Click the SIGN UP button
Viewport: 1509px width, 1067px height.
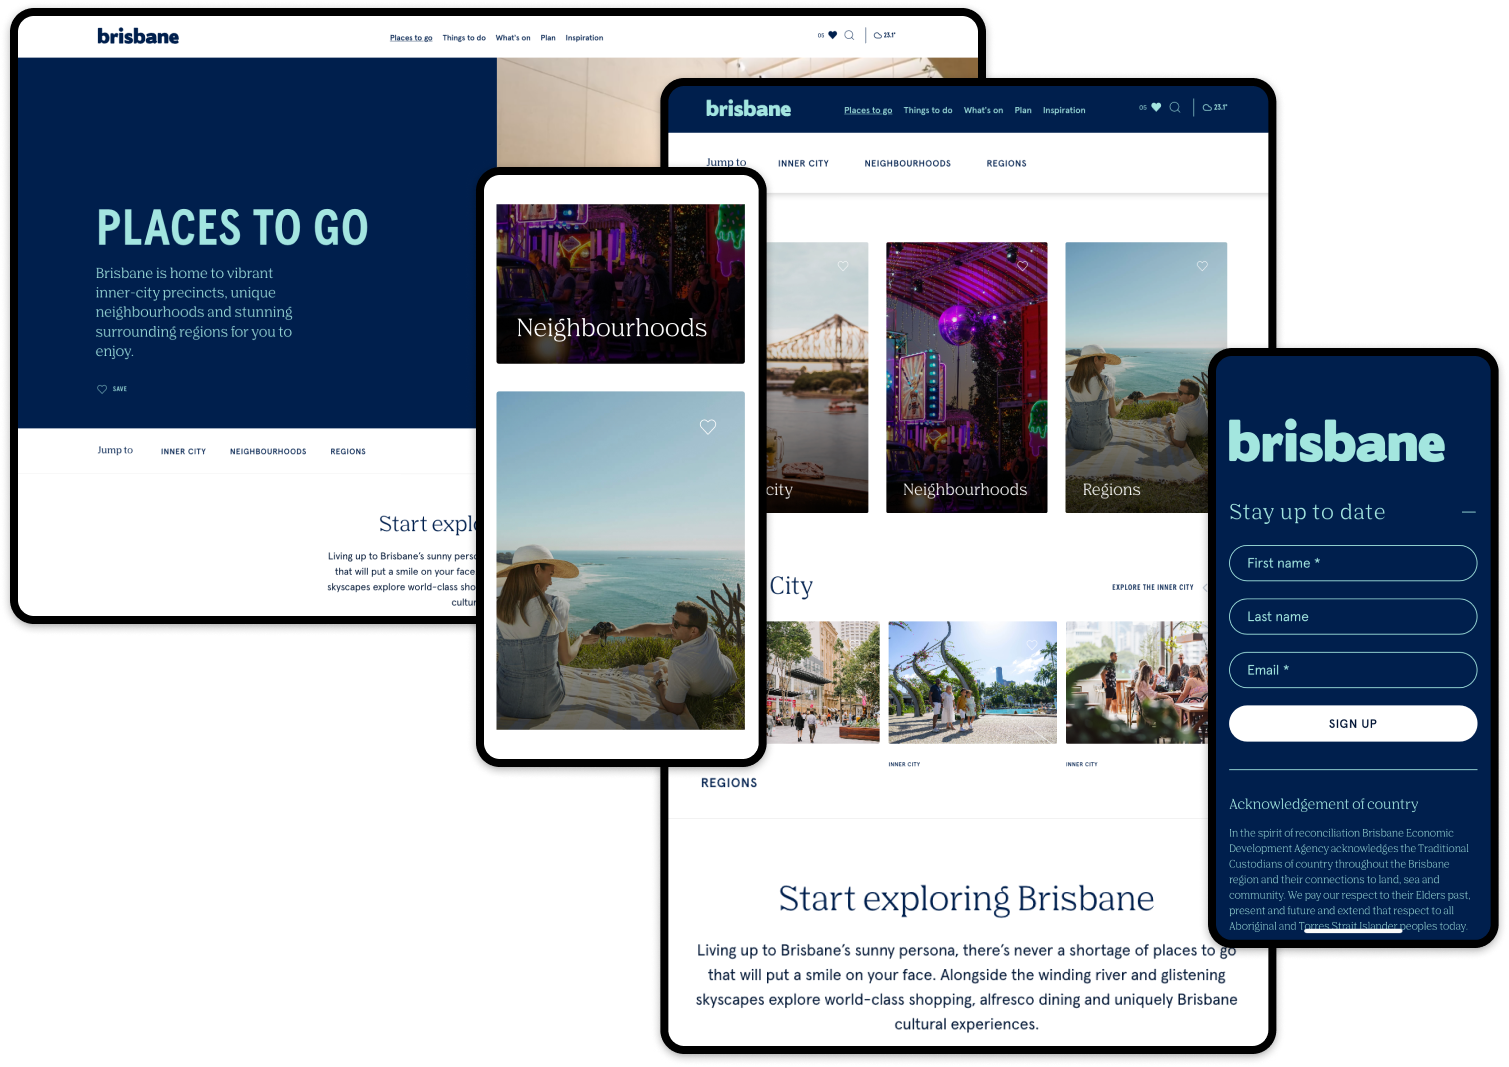point(1352,723)
